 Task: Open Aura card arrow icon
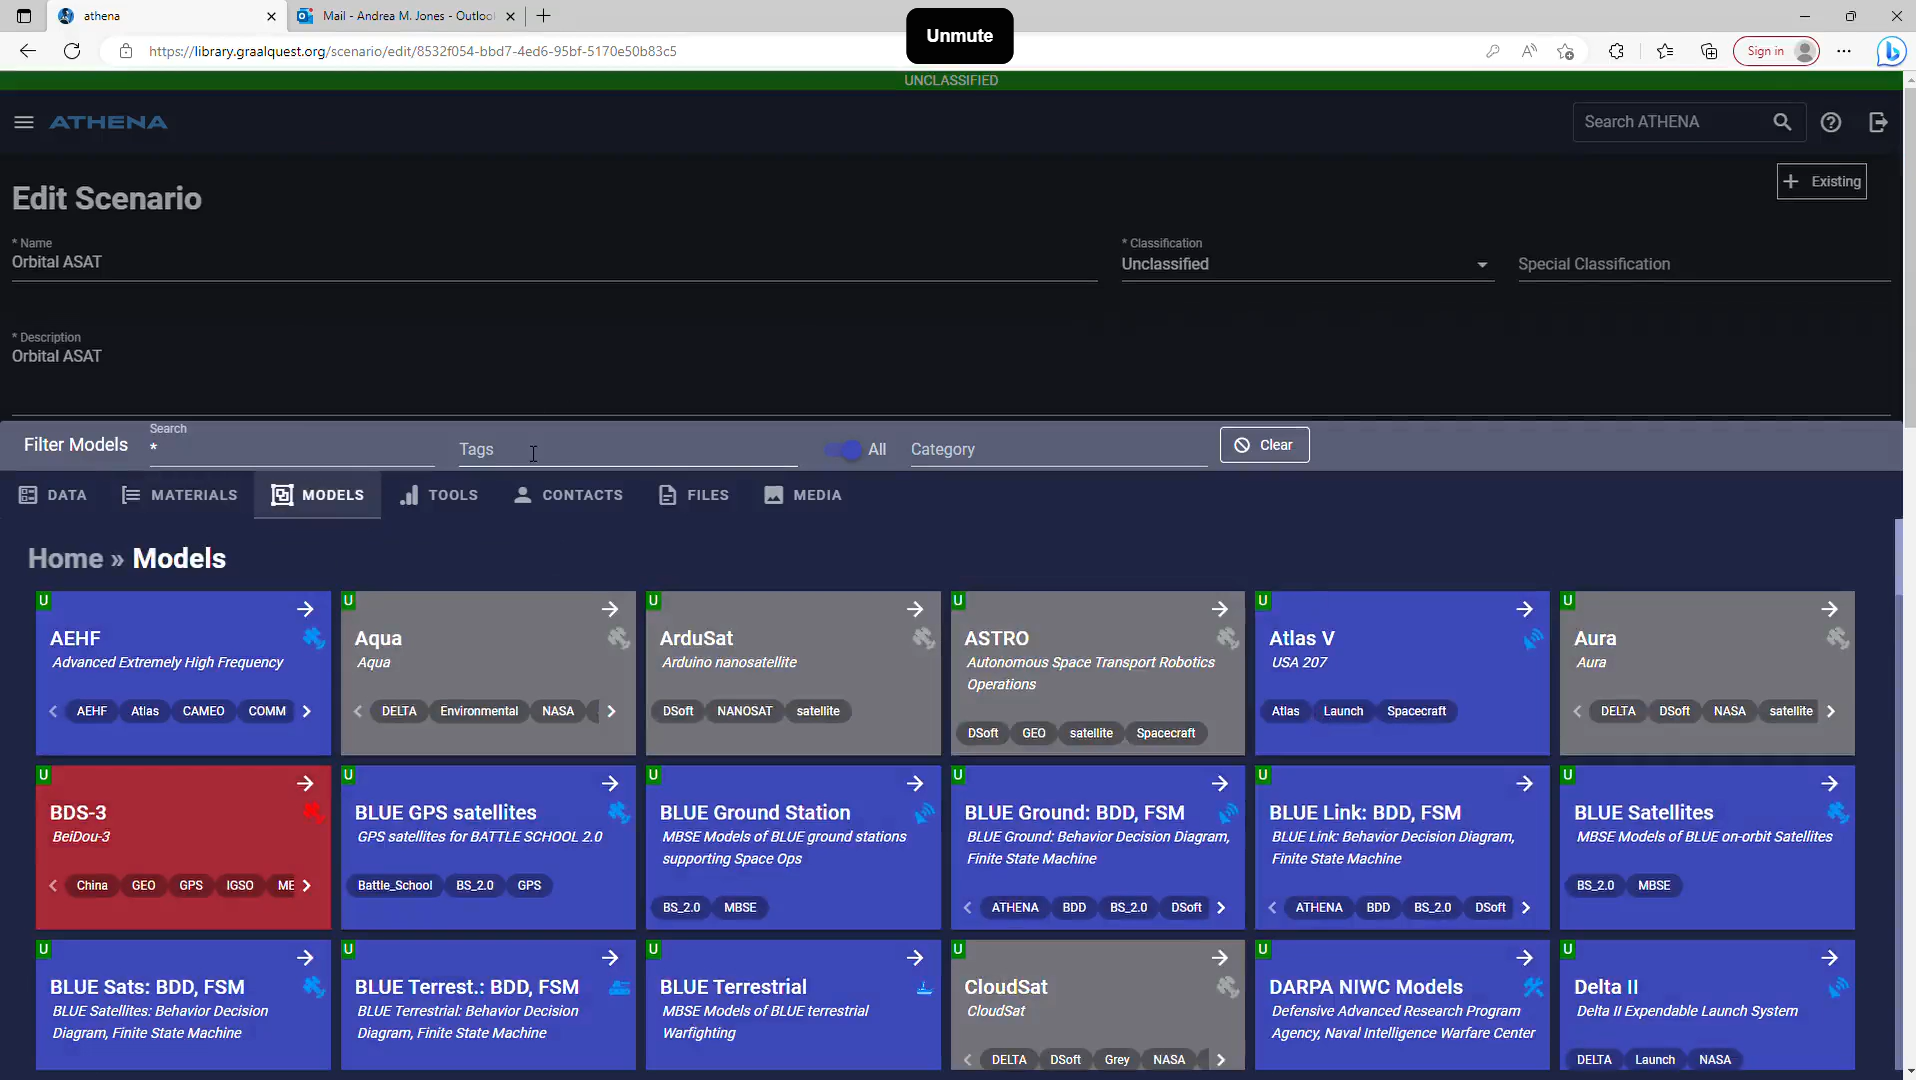[x=1829, y=609]
